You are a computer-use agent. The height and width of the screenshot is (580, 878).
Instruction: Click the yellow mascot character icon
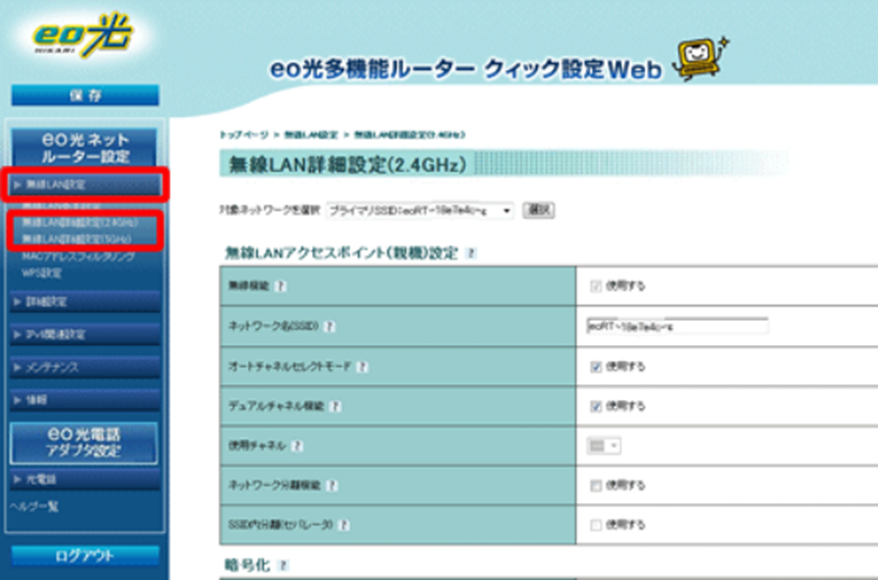pyautogui.click(x=700, y=58)
